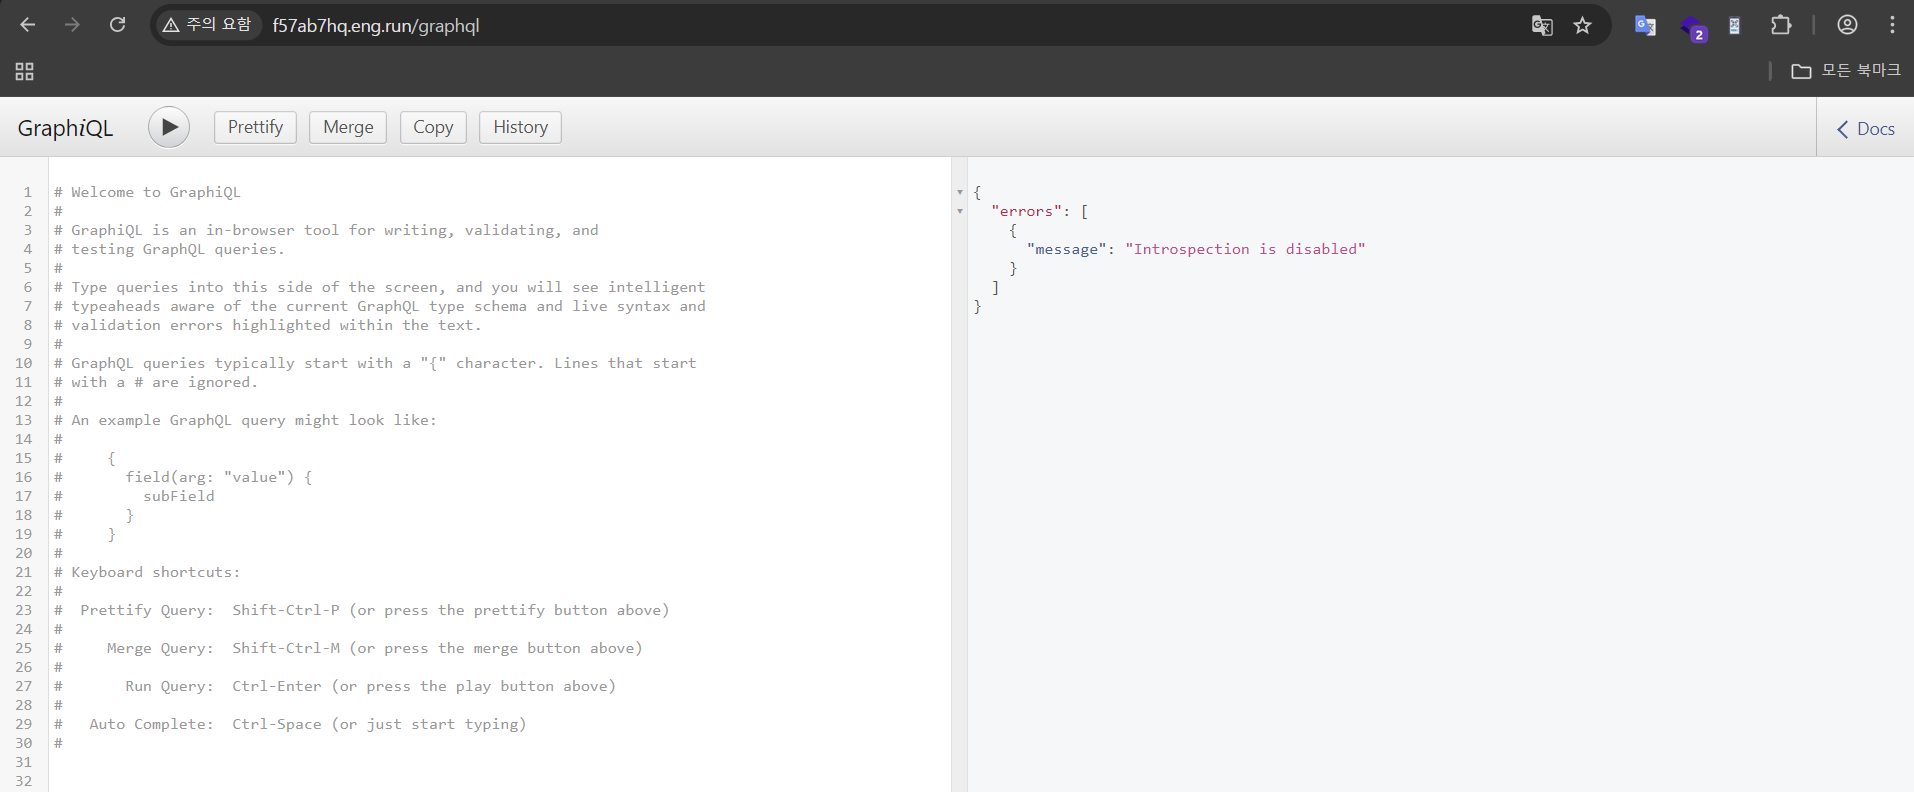Click the "# Welcome to GraphiQL" comment line
The image size is (1914, 792).
pos(147,192)
